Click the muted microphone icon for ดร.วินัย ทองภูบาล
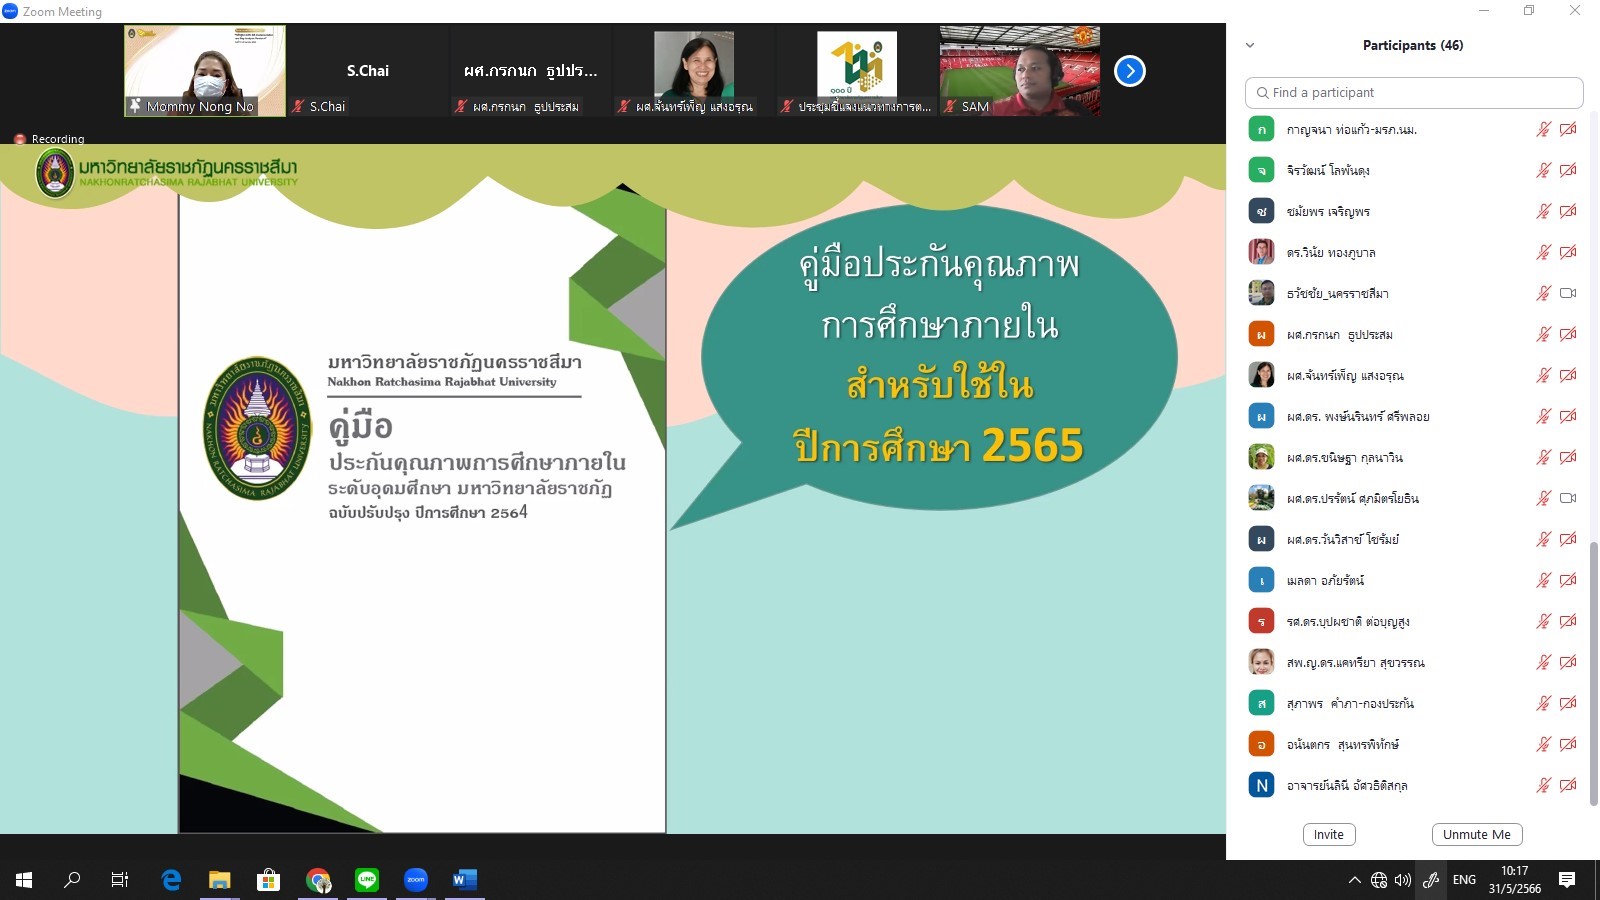Screen dimensions: 1600x900 coord(1543,252)
